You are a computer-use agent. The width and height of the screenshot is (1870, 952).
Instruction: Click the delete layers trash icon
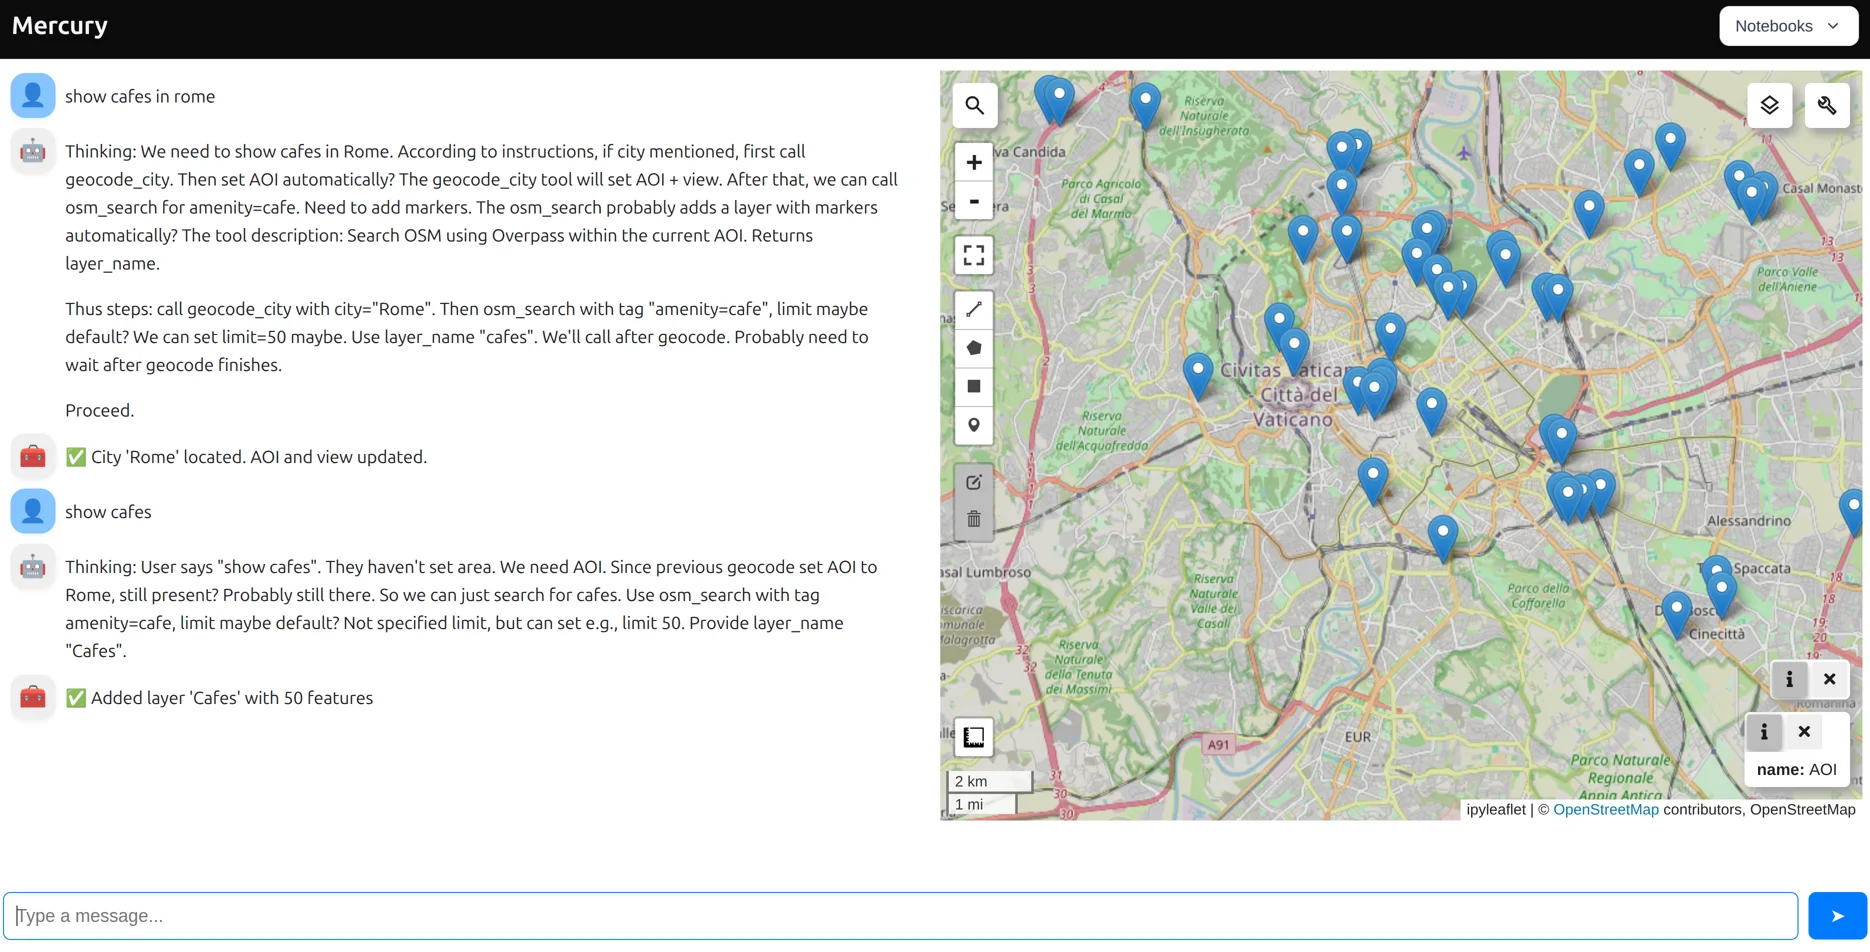coord(974,520)
